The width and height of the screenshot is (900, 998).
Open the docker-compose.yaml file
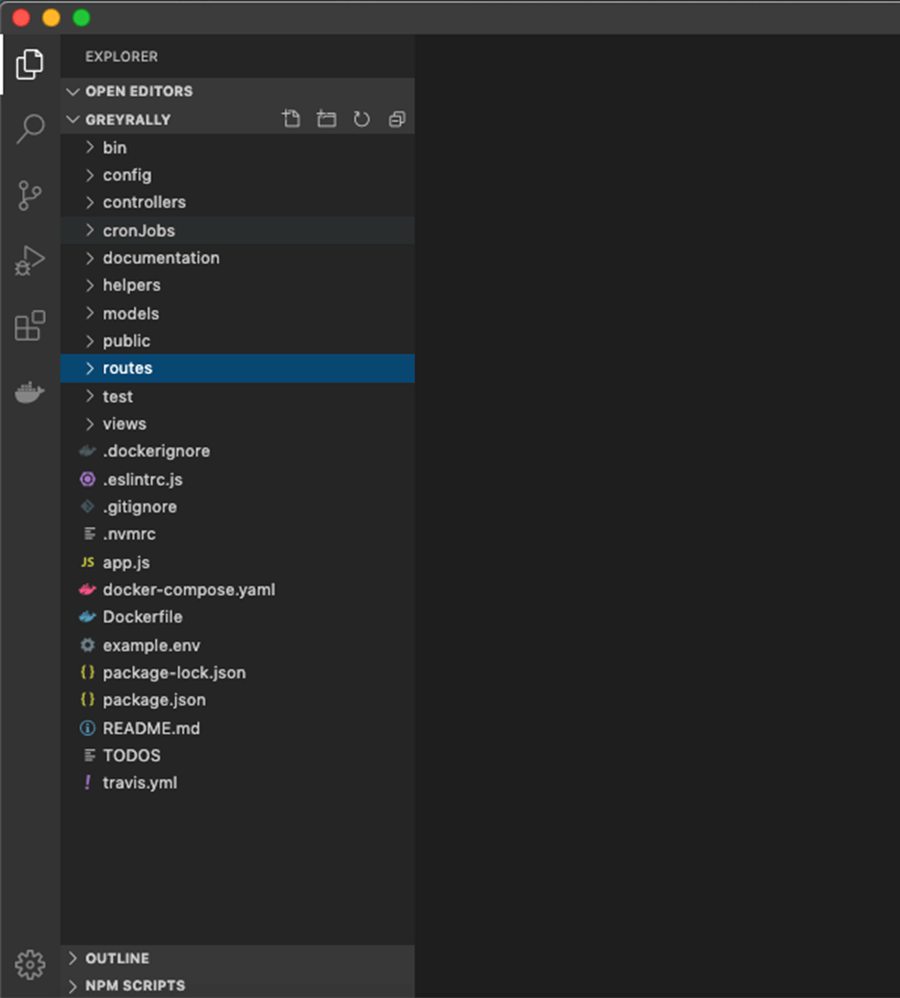pyautogui.click(x=188, y=589)
